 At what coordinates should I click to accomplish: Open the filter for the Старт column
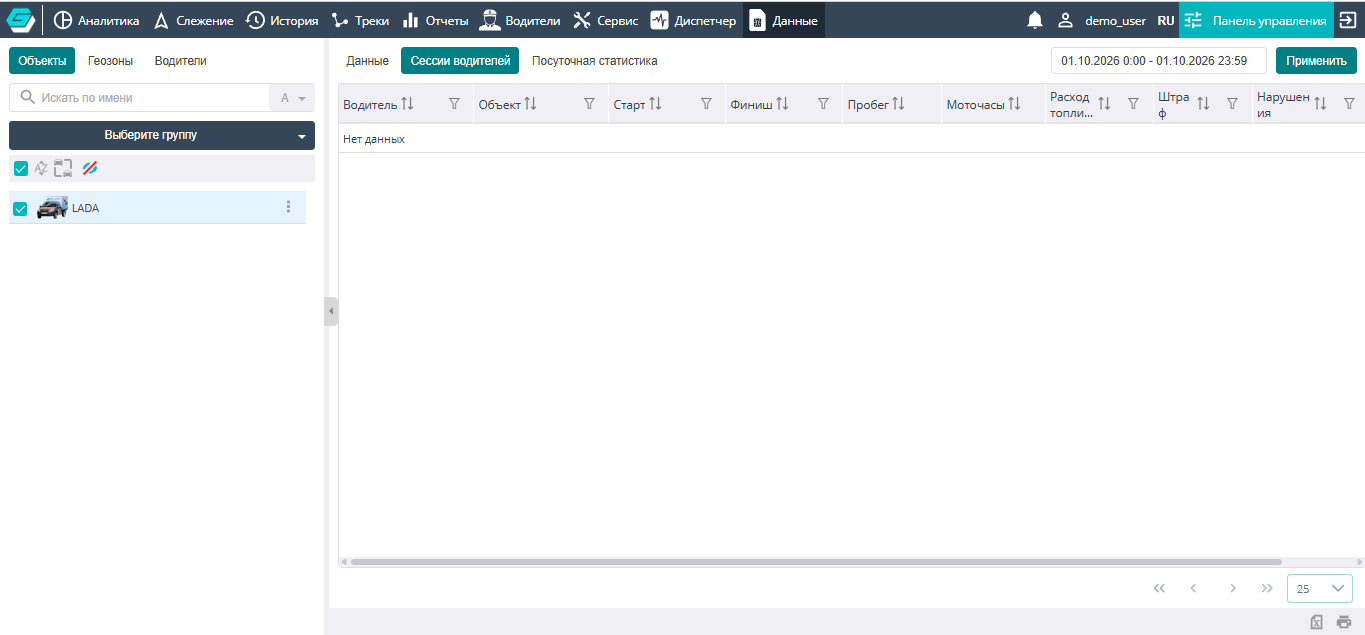706,104
